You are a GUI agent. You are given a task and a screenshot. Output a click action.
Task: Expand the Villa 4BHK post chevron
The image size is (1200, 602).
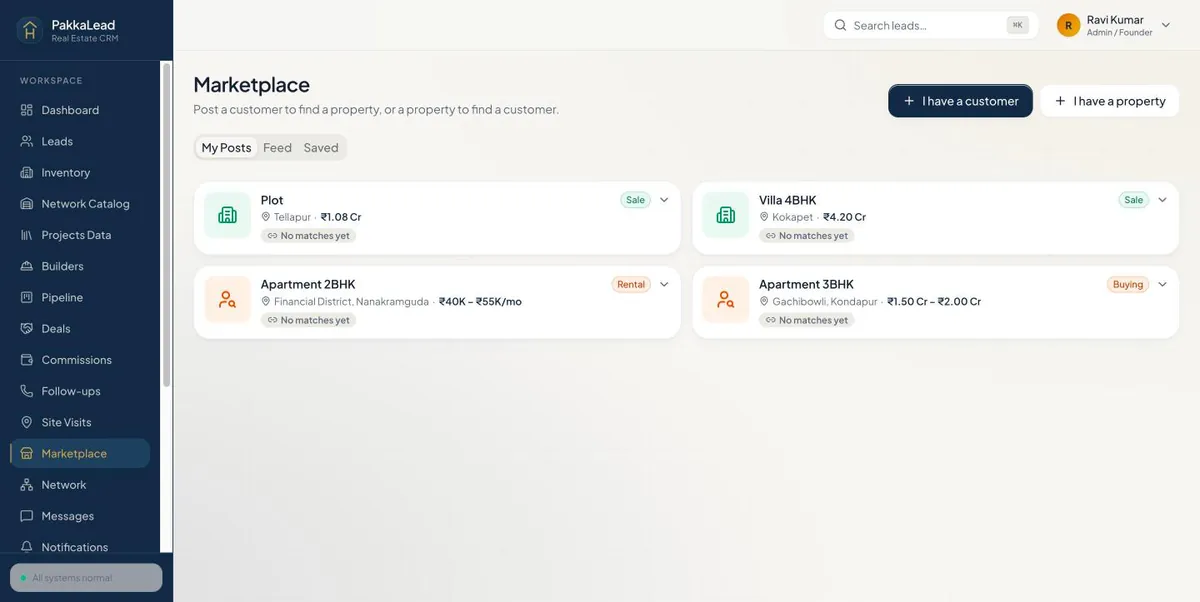tap(1162, 200)
